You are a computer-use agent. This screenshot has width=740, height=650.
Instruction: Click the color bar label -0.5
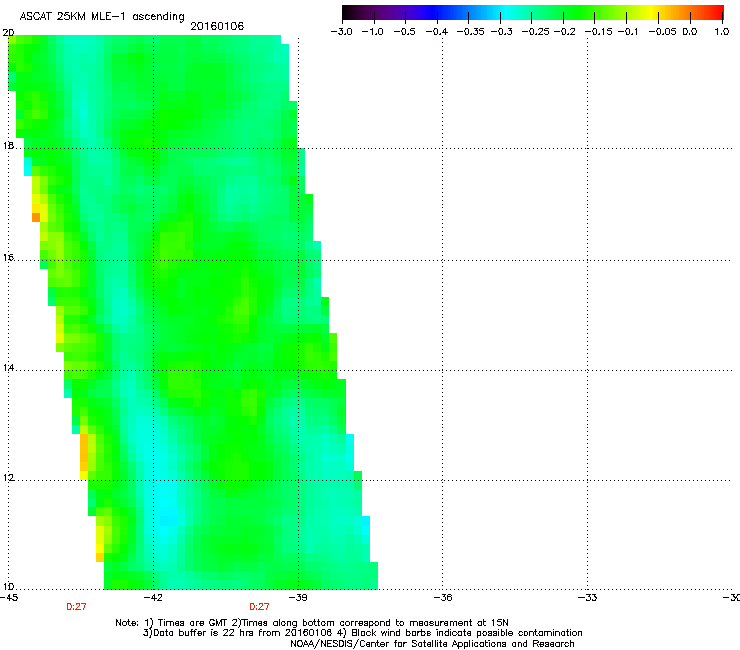point(404,32)
